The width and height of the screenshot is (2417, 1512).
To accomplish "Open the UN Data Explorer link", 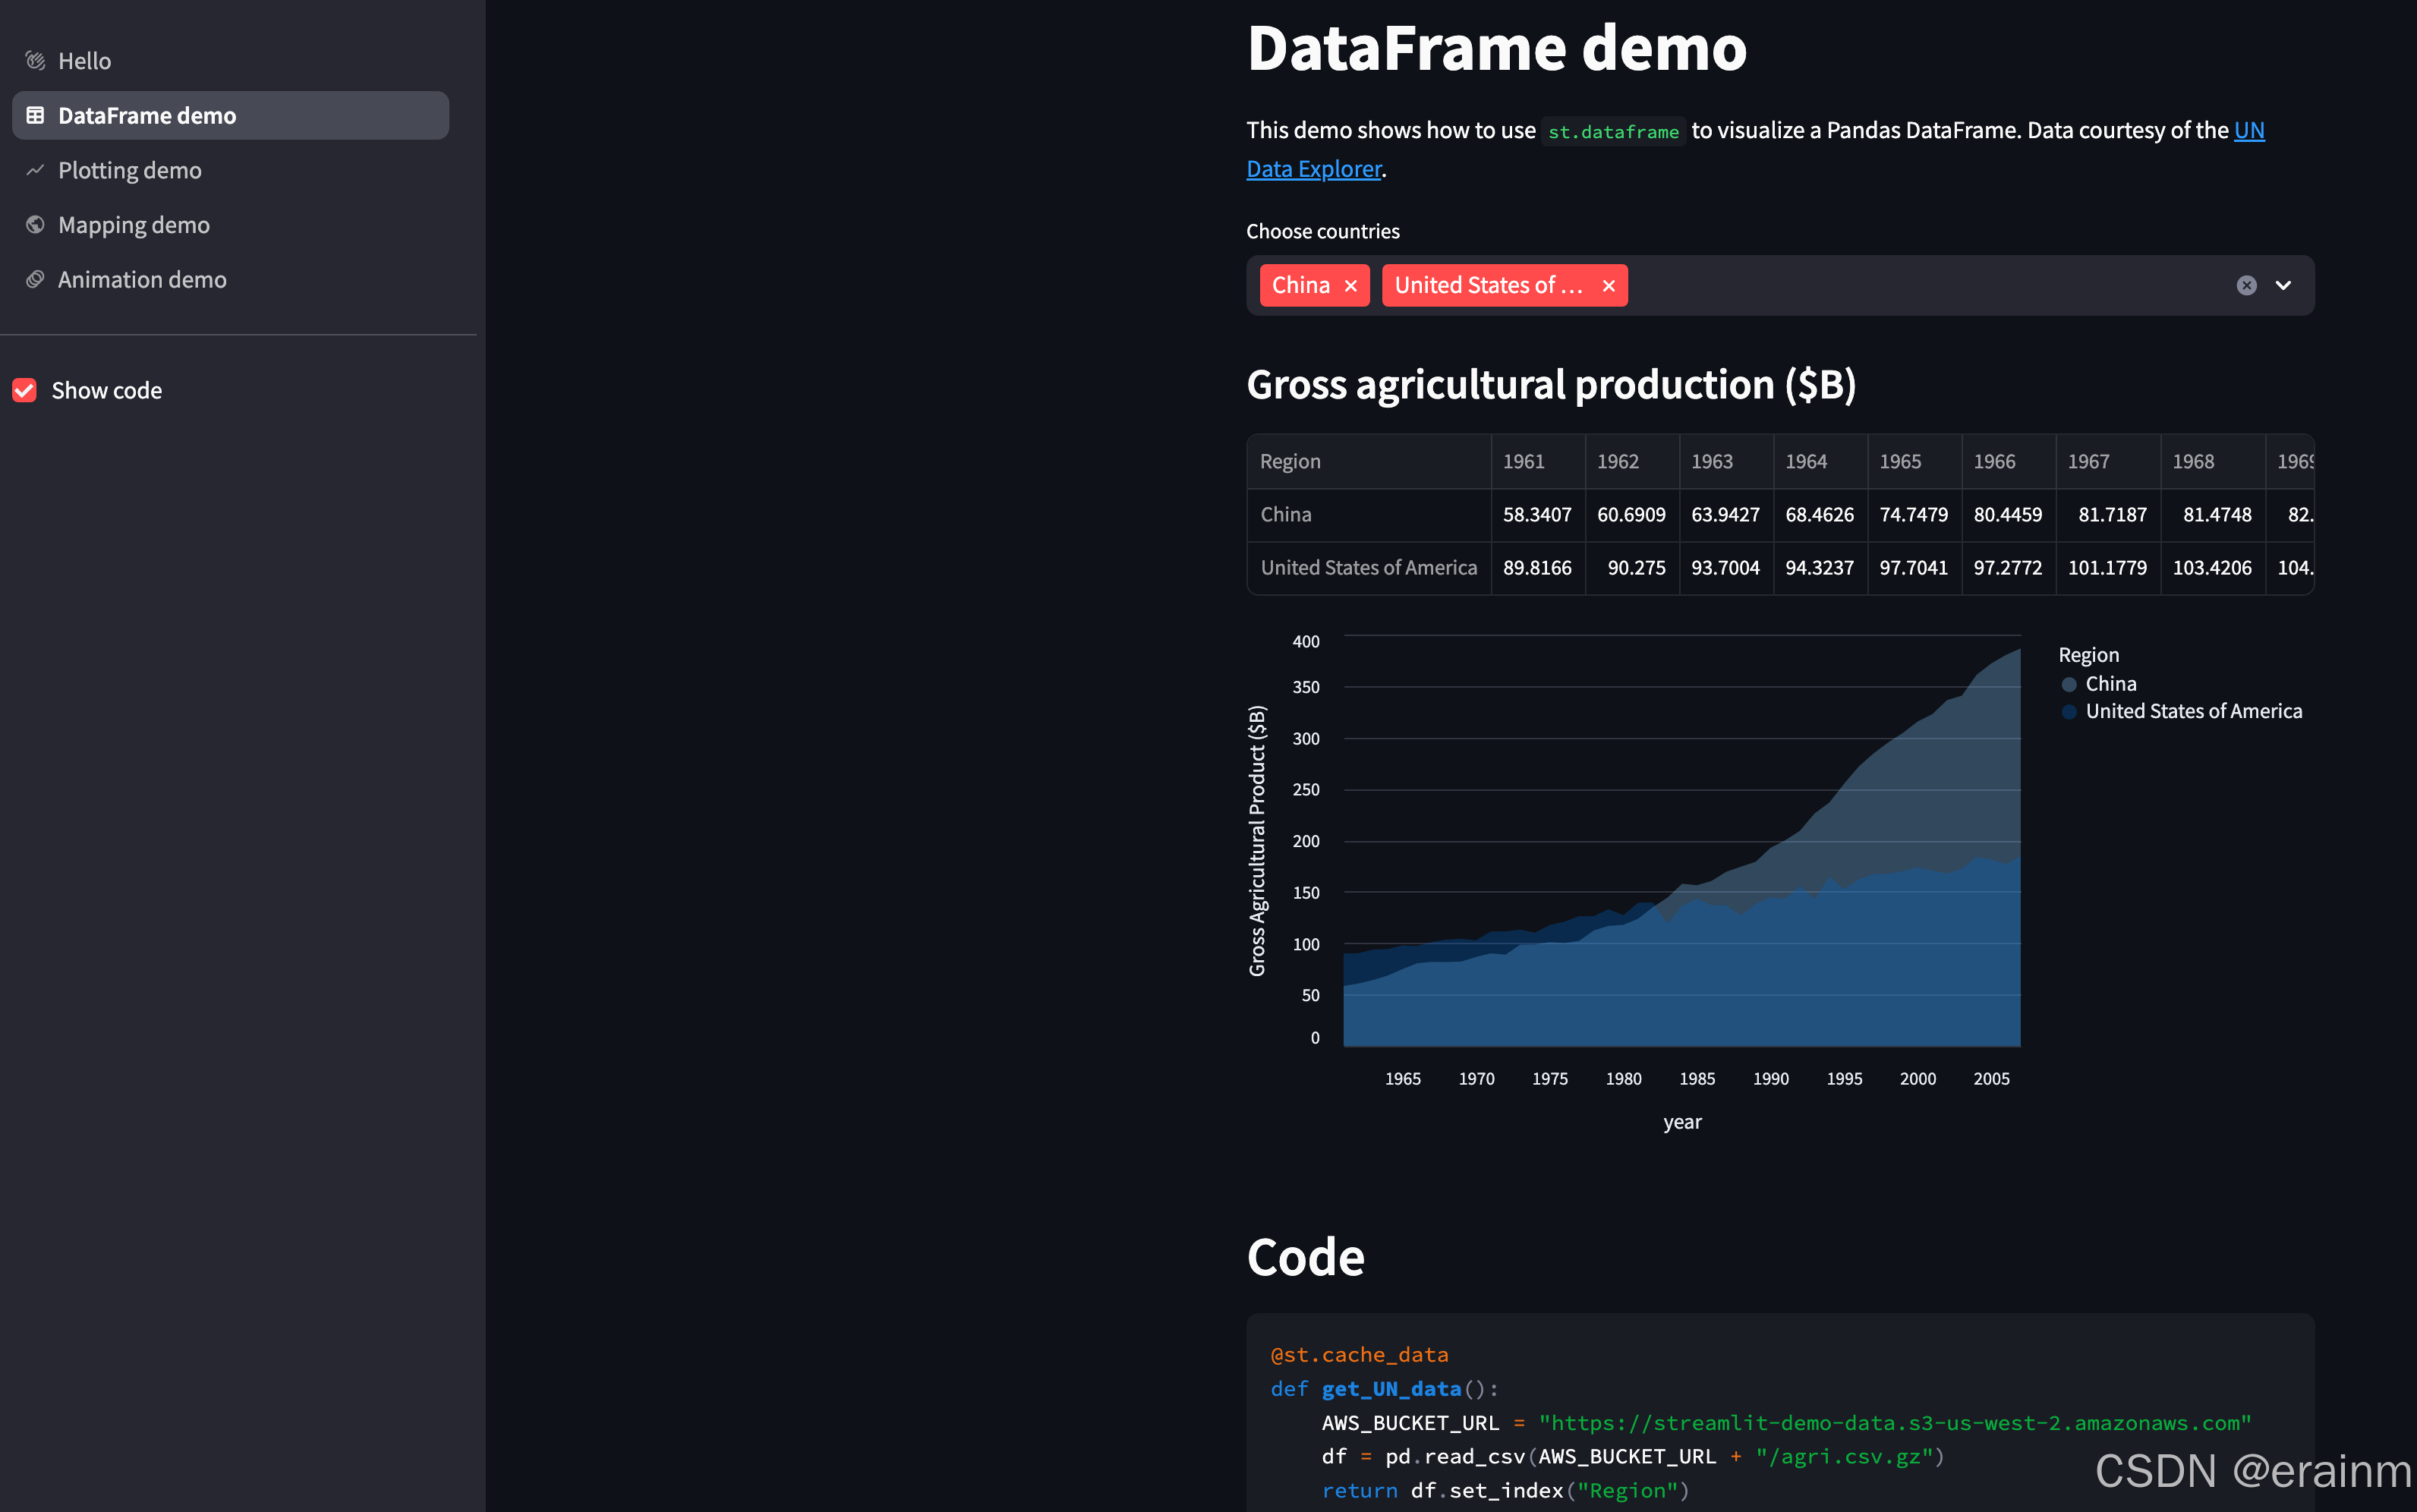I will pos(1313,169).
